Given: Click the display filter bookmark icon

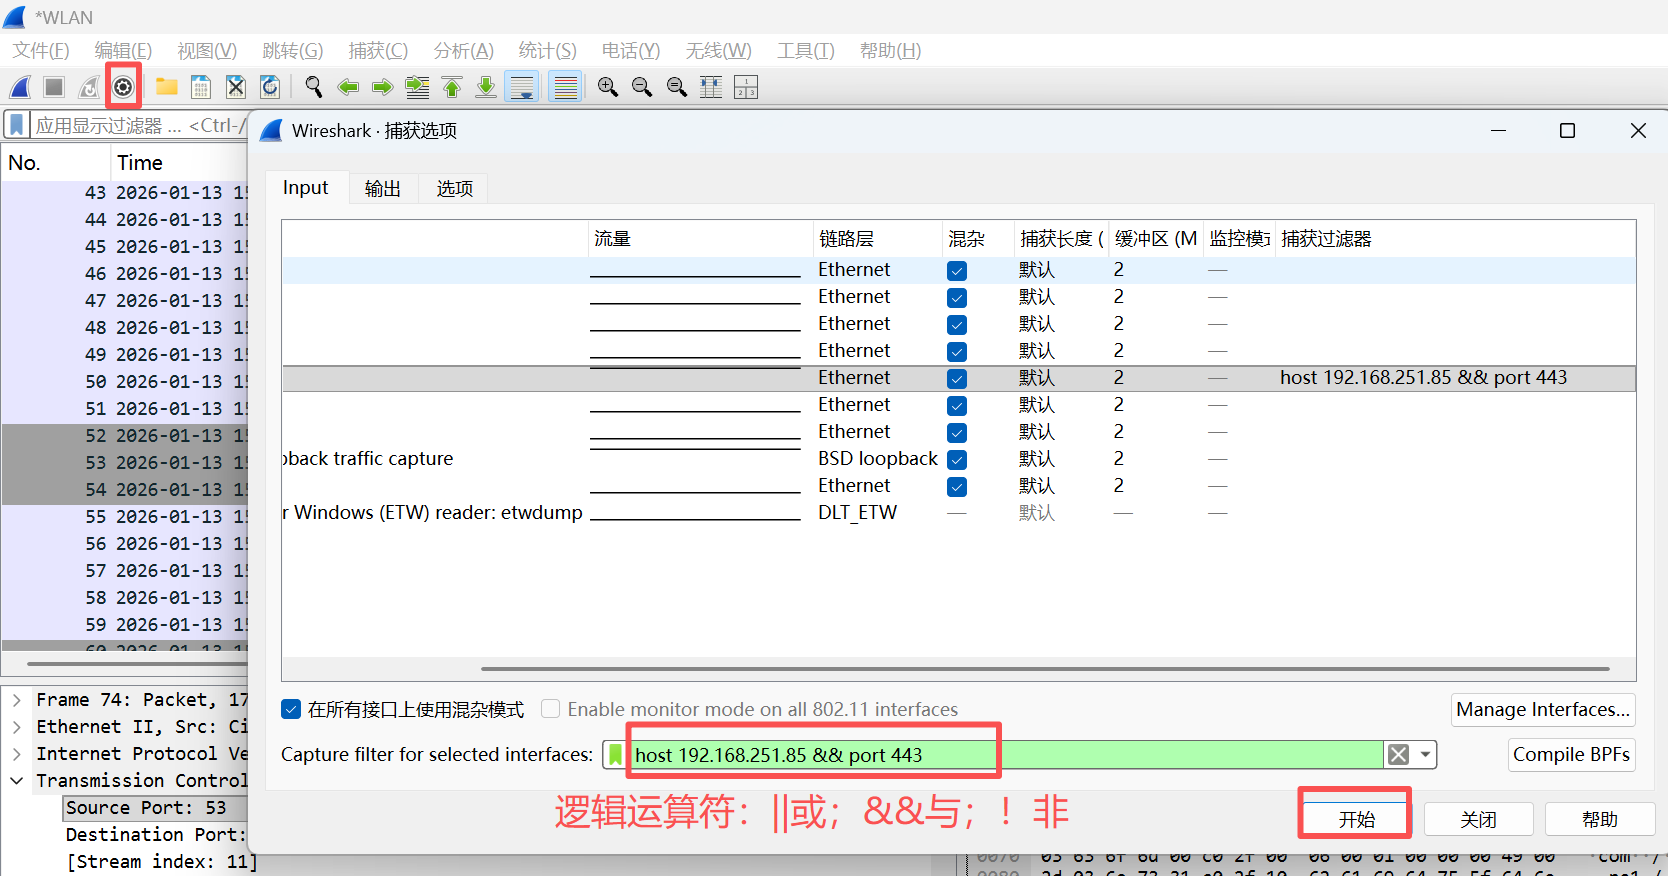Looking at the screenshot, I should 17,125.
